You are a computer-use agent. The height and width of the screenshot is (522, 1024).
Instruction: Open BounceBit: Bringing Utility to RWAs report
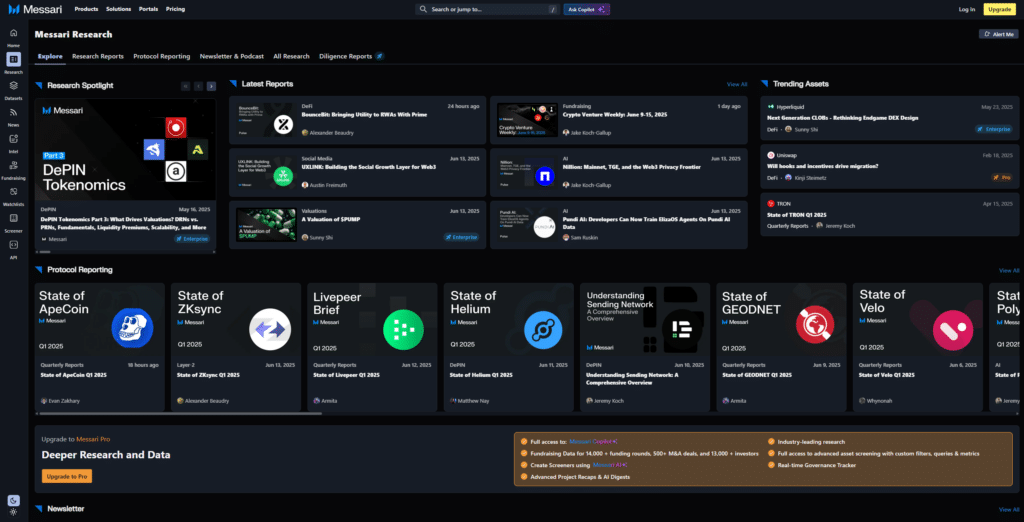click(x=364, y=114)
